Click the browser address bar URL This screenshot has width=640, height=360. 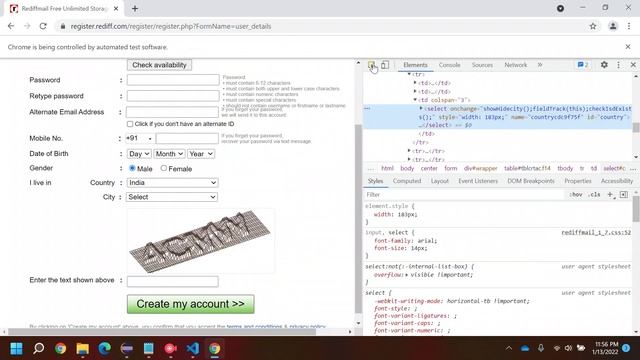(x=171, y=26)
